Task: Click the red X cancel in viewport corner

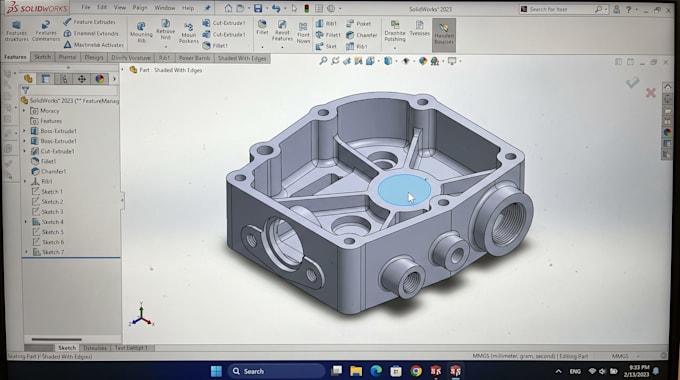Action: point(651,92)
